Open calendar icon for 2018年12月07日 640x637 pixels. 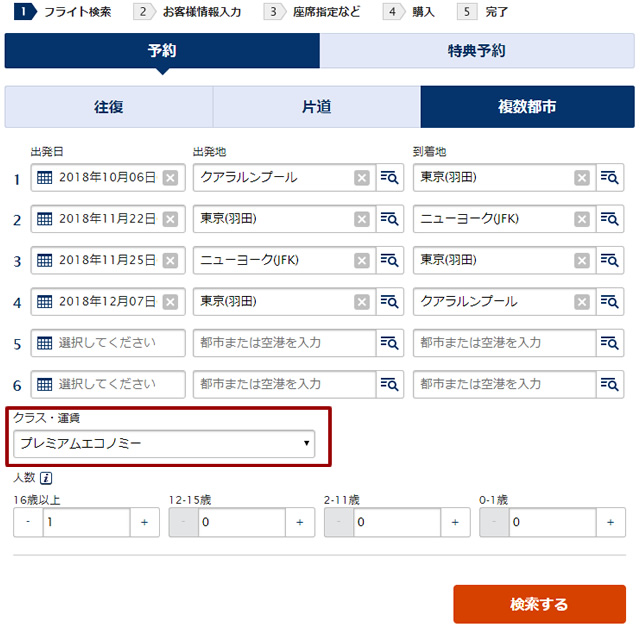click(44, 302)
